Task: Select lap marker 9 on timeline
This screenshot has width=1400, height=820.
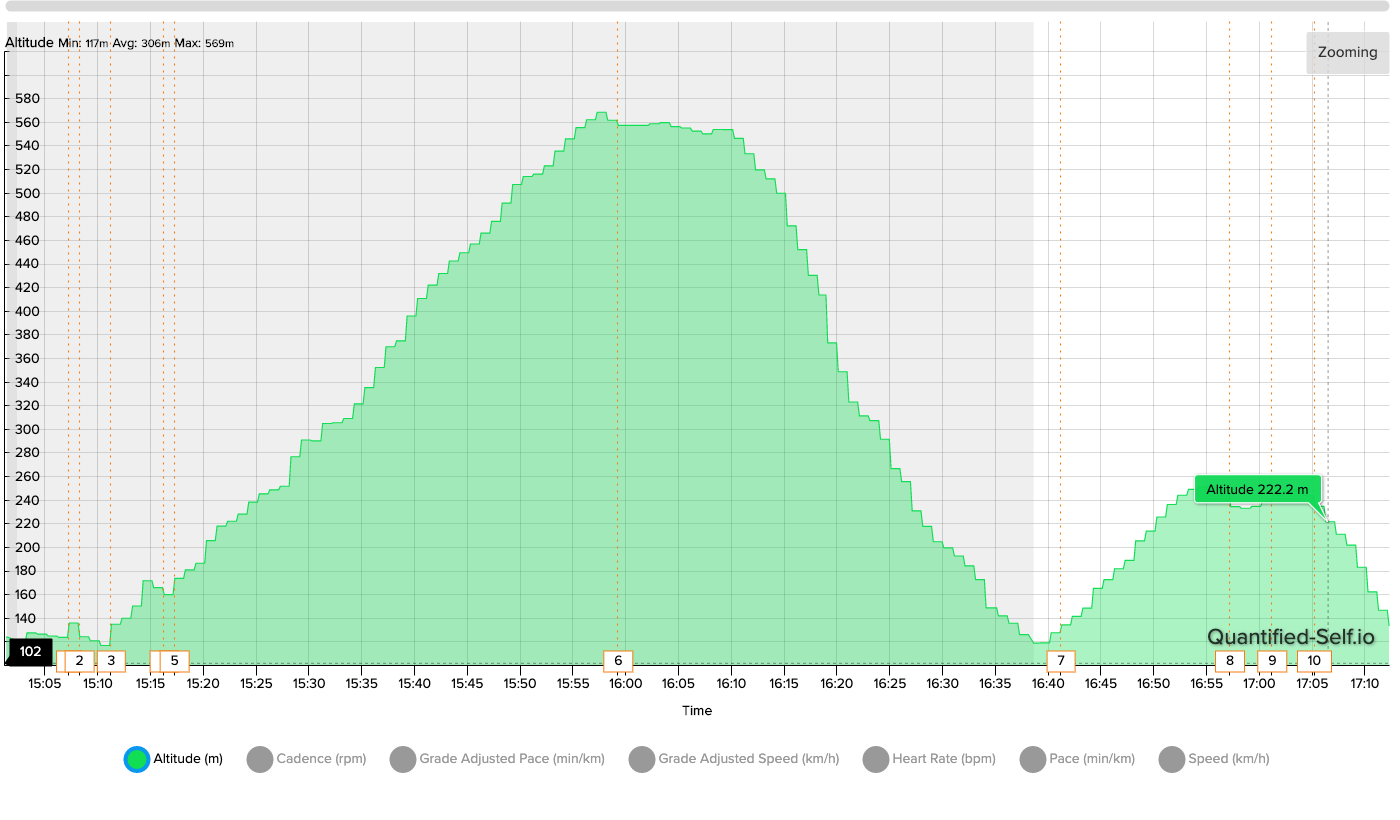Action: point(1272,661)
